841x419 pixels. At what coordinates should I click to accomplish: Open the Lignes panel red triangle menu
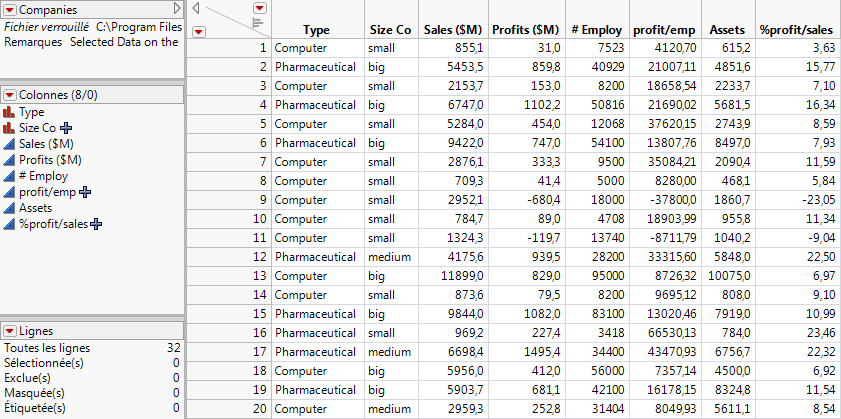(x=10, y=331)
